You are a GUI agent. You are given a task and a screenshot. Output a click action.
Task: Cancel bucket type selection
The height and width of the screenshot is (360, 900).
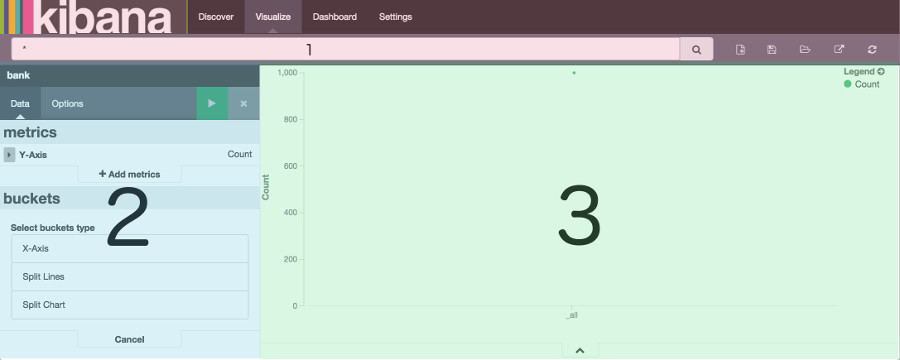[x=129, y=339]
